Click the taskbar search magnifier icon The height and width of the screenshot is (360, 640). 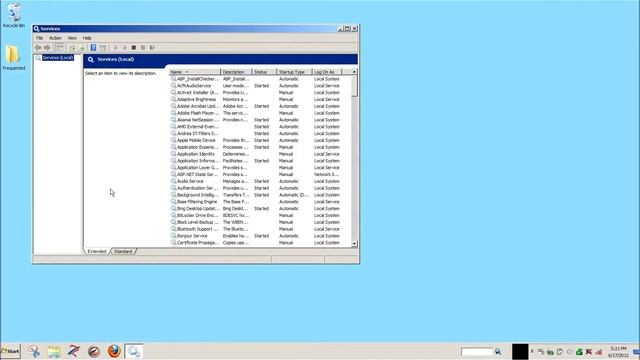tap(498, 351)
